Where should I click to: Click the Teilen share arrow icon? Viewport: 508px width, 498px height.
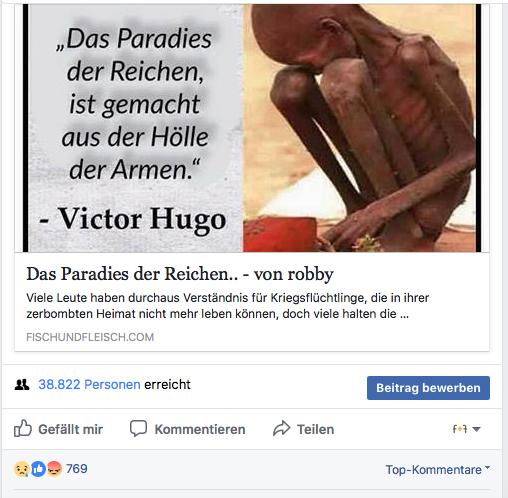pos(281,429)
